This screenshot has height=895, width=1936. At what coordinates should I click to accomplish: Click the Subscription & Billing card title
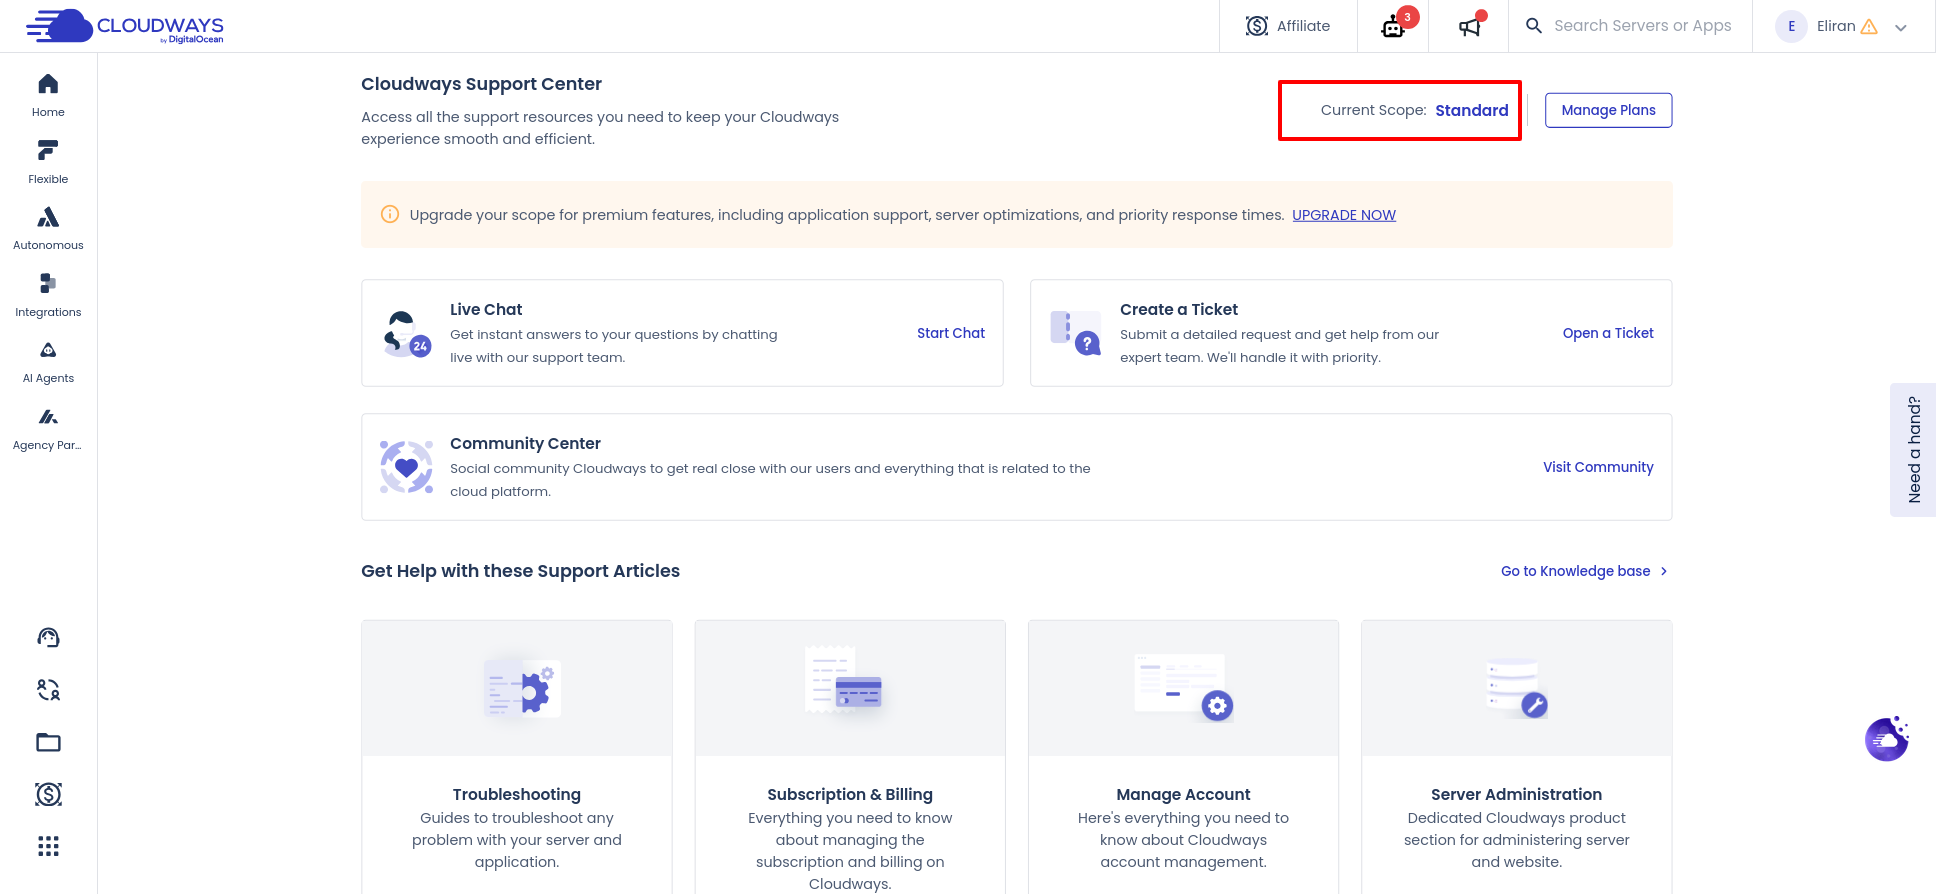pos(850,794)
